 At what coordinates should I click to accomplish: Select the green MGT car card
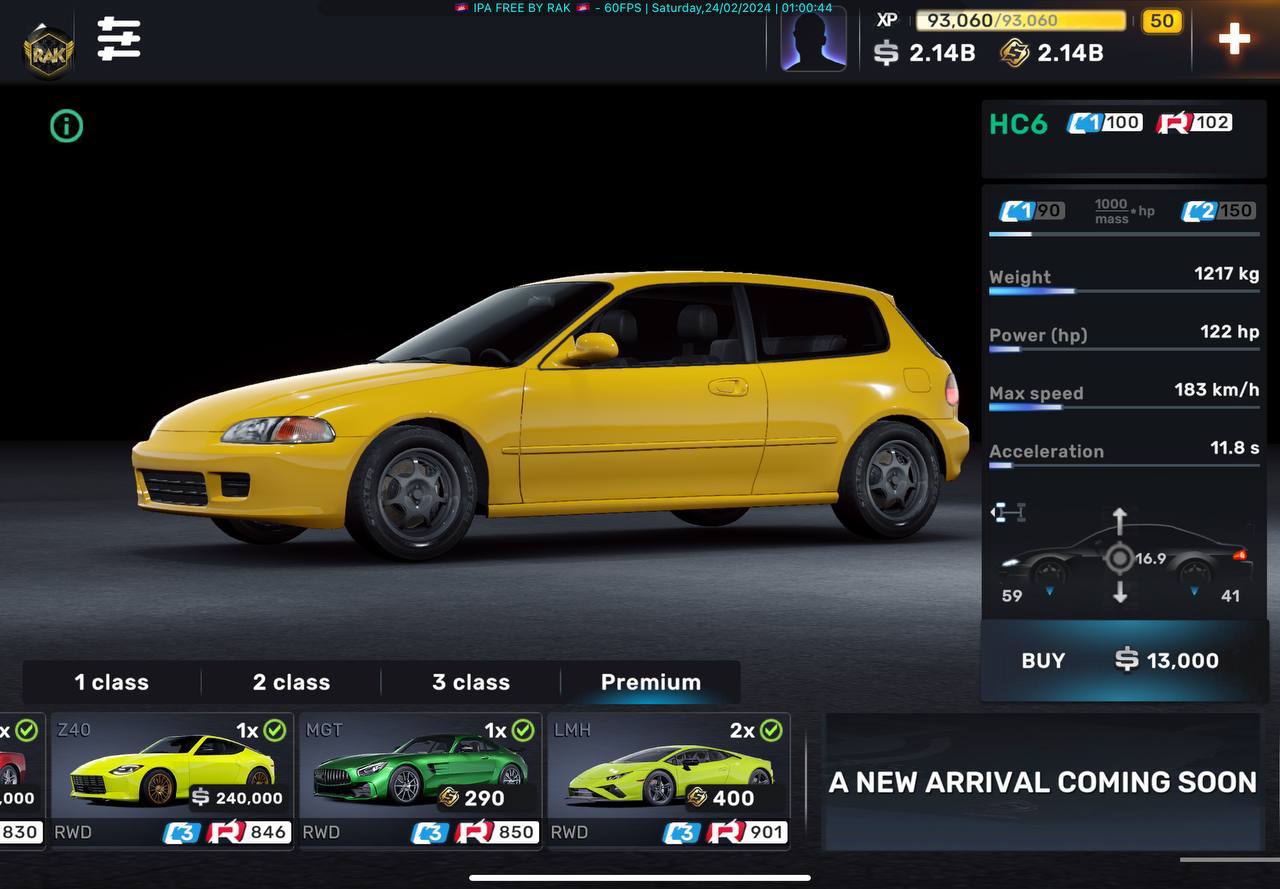pyautogui.click(x=420, y=780)
